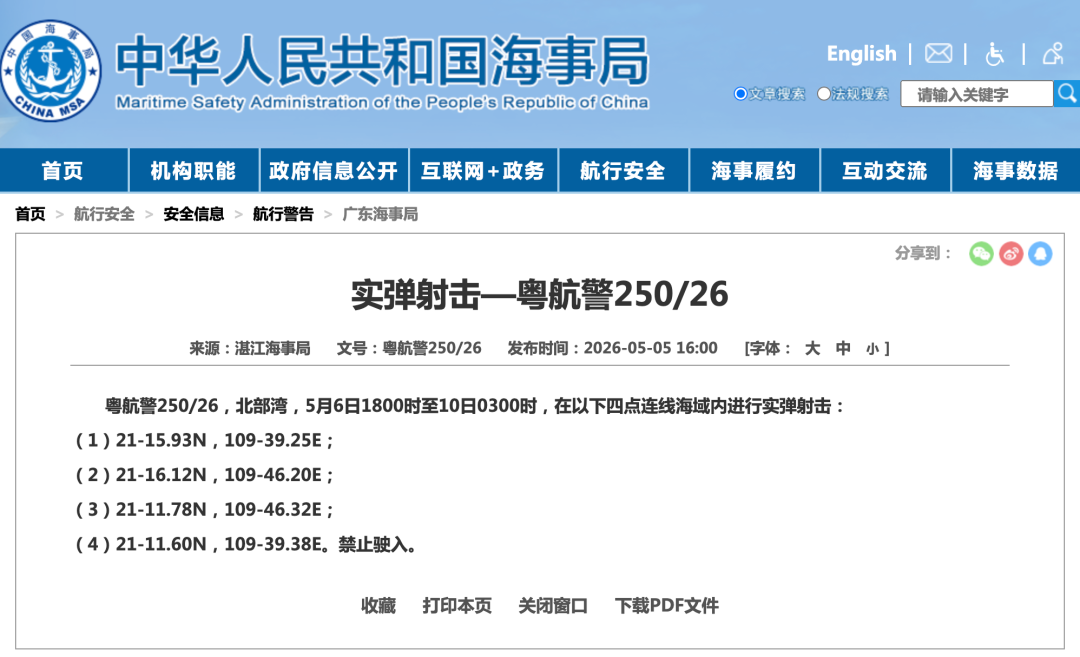Click 关闭窗口 to close the window
1080x657 pixels.
[x=553, y=605]
